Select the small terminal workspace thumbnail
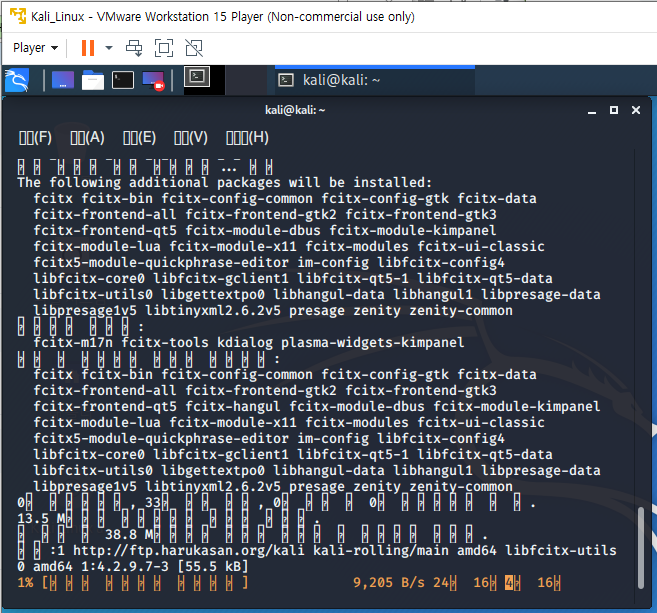Screen dimensions: 657x613 pos(197,77)
